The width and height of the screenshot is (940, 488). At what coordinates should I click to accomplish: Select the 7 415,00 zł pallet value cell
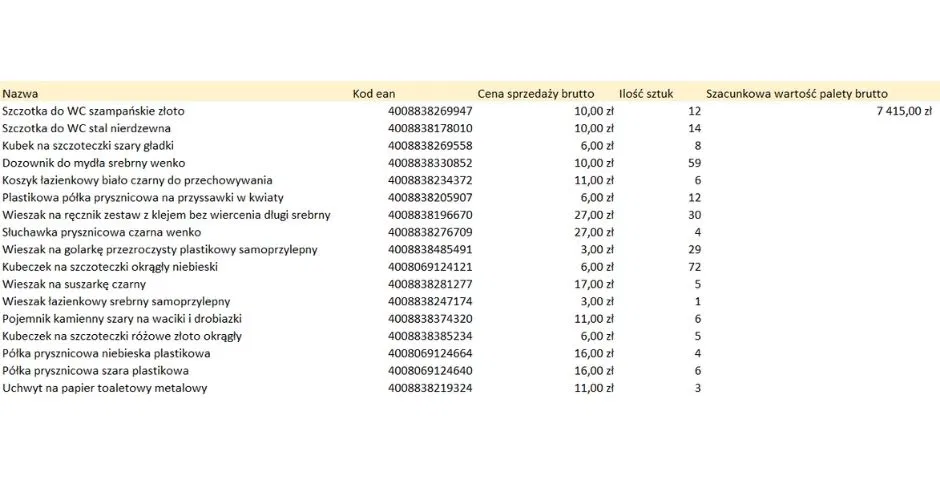[x=904, y=111]
